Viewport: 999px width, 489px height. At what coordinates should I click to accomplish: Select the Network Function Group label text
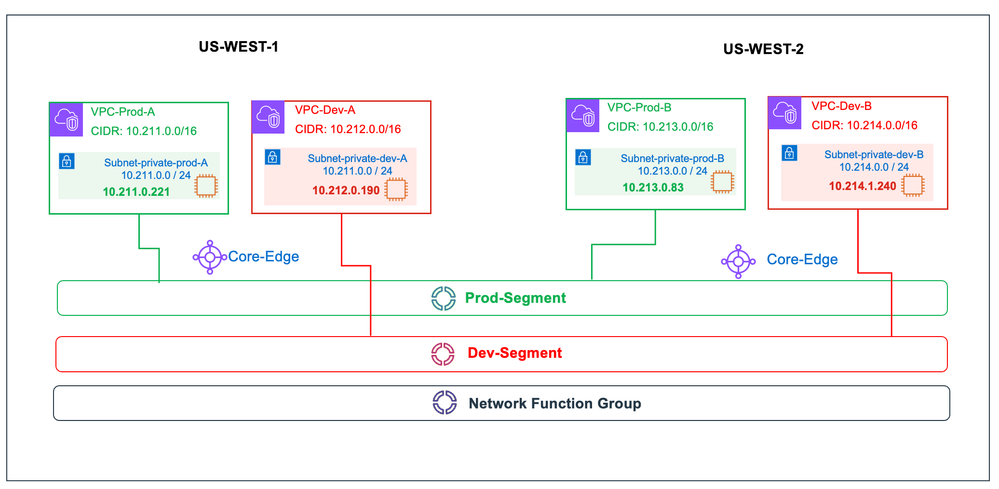(x=554, y=404)
